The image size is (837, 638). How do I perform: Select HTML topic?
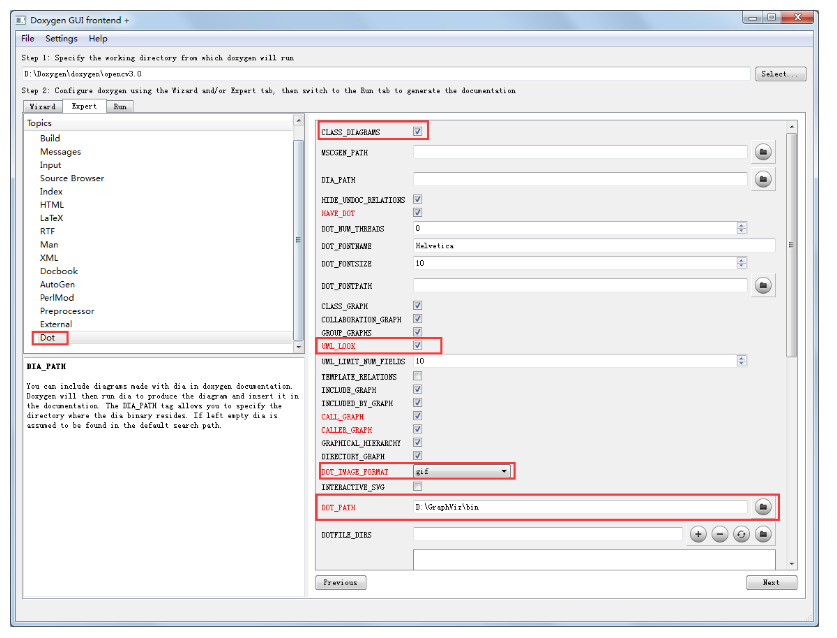[52, 205]
